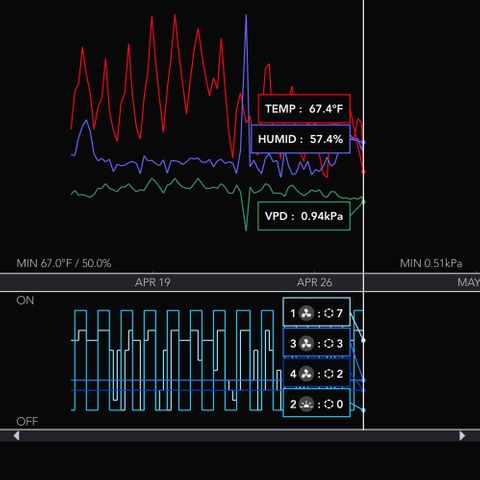Screen dimensions: 480x480
Task: Jump to APR 19 on the date axis
Action: click(153, 283)
